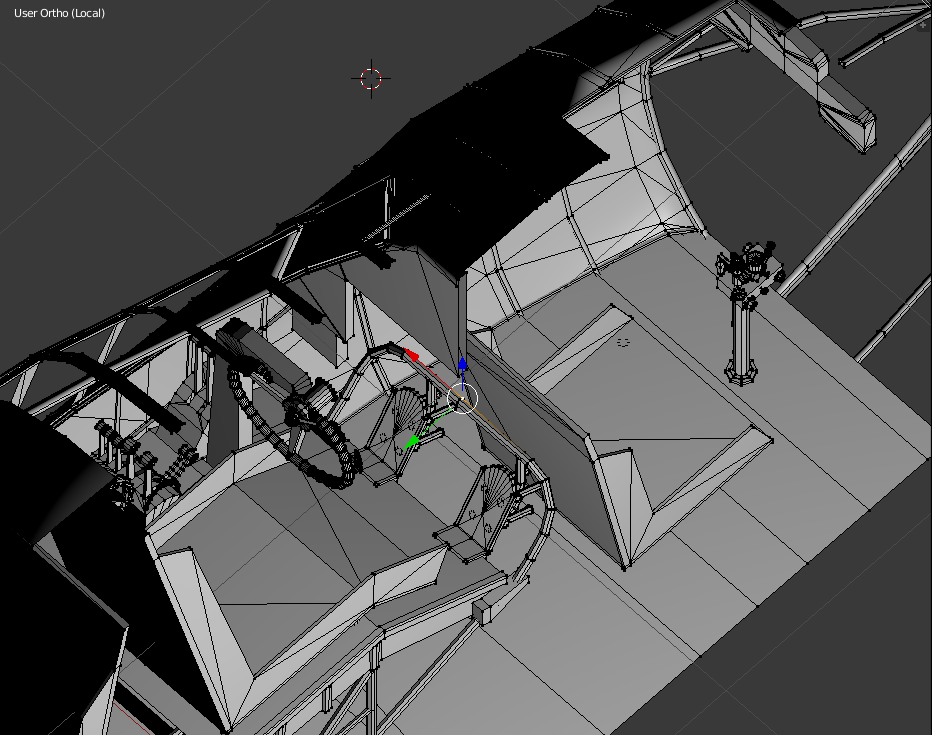This screenshot has height=735, width=932.
Task: Click the blue Z-axis manipulator arrow
Action: click(462, 364)
